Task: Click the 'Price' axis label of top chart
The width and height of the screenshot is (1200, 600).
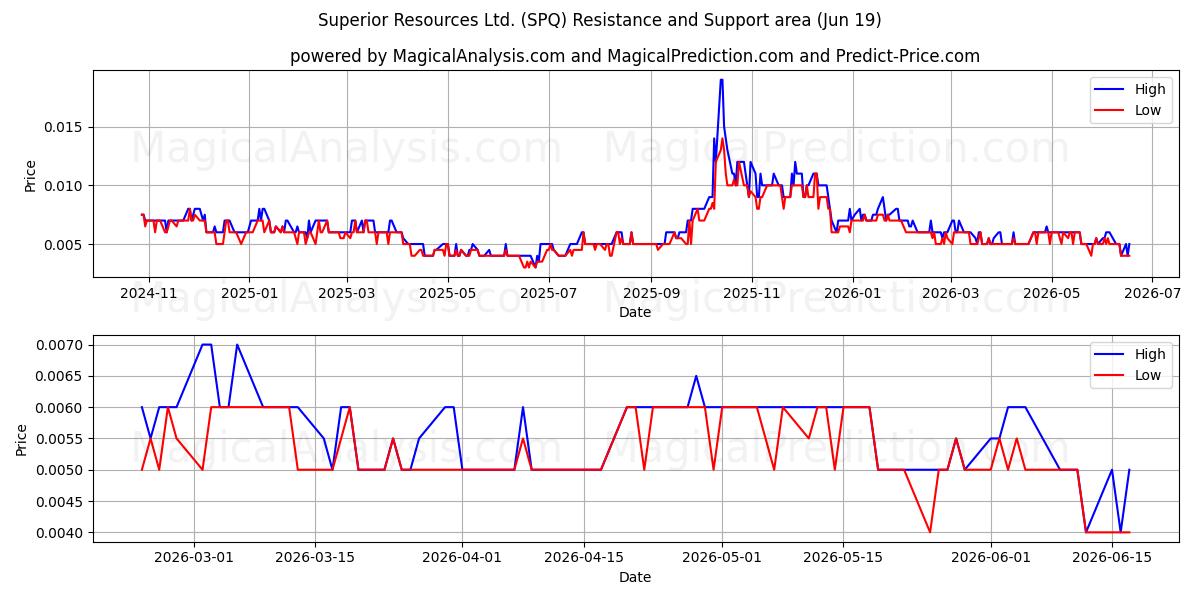Action: click(x=30, y=176)
